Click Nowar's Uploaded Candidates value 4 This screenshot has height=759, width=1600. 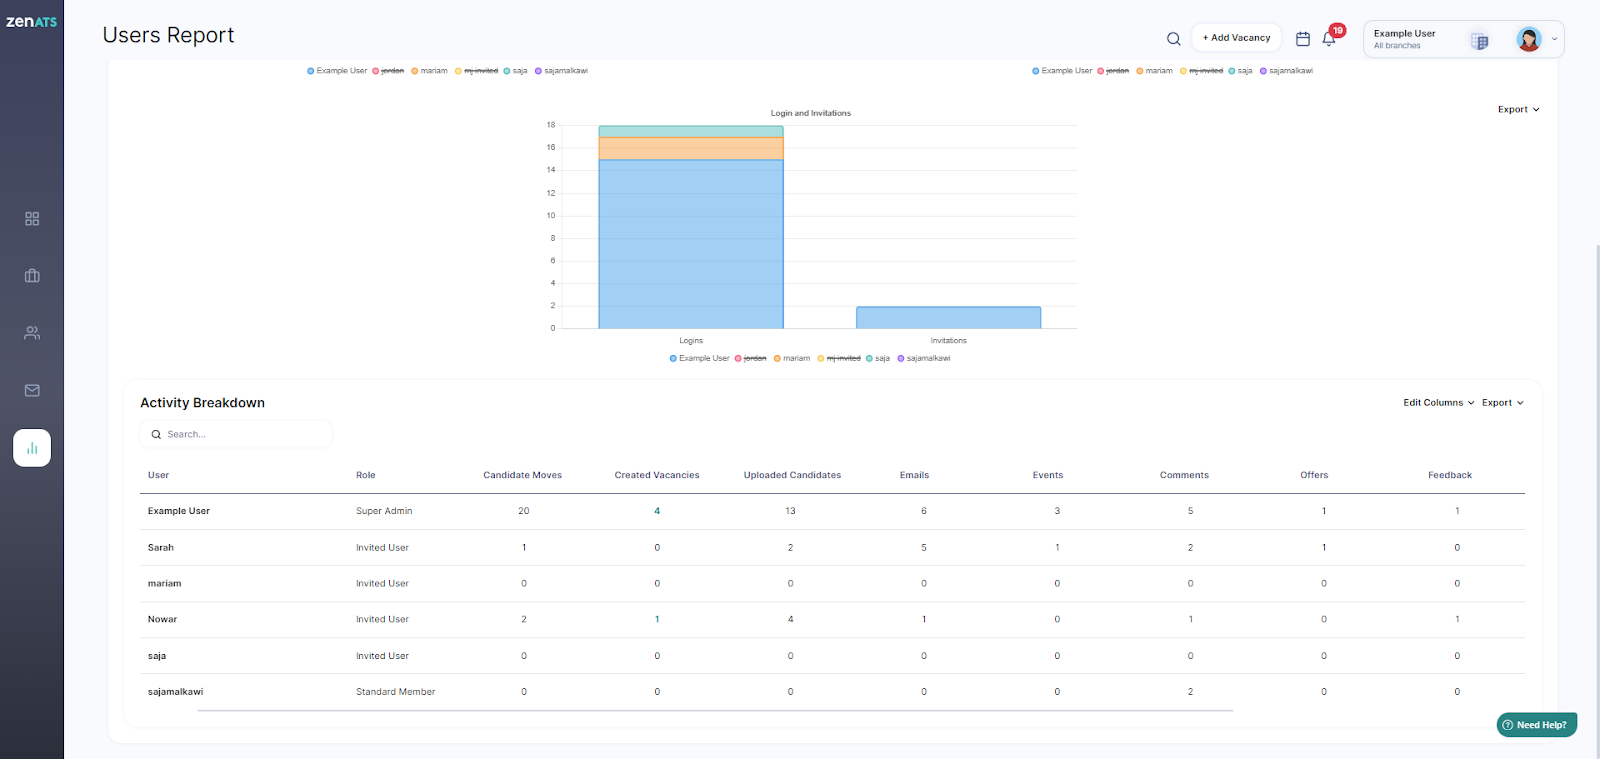click(790, 620)
